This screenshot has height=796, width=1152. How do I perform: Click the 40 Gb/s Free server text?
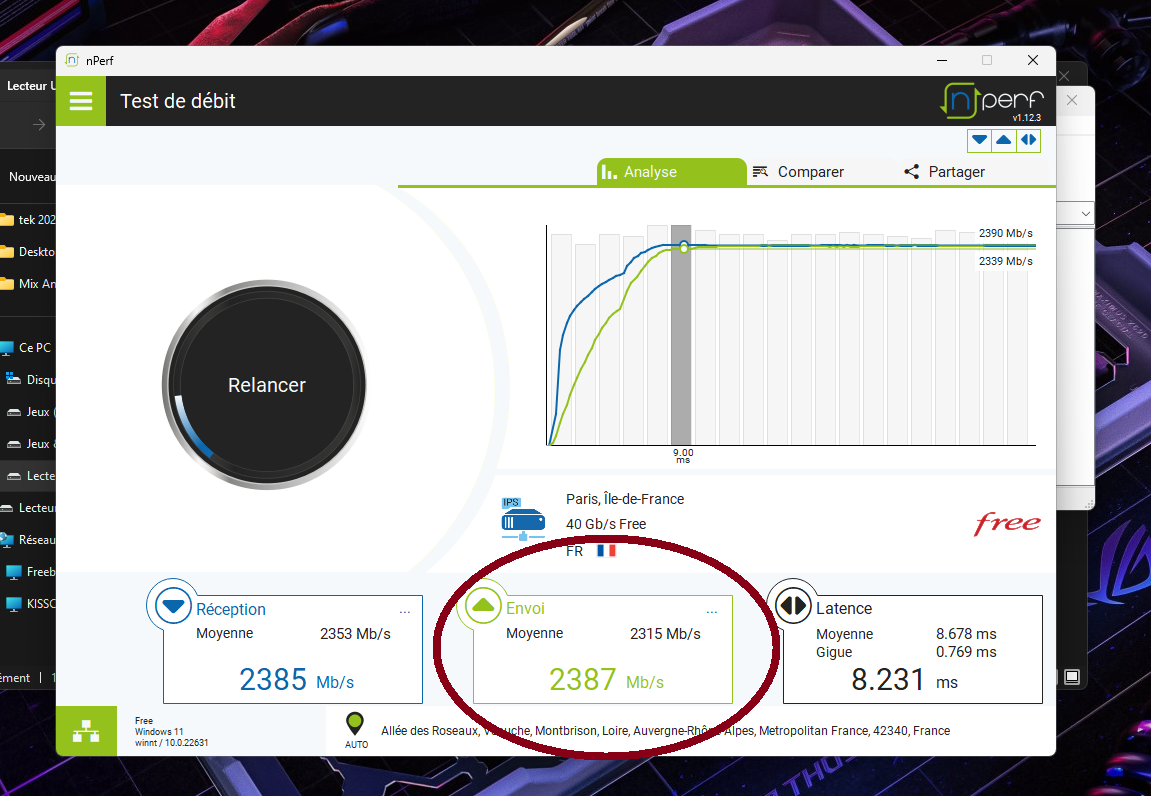point(605,524)
